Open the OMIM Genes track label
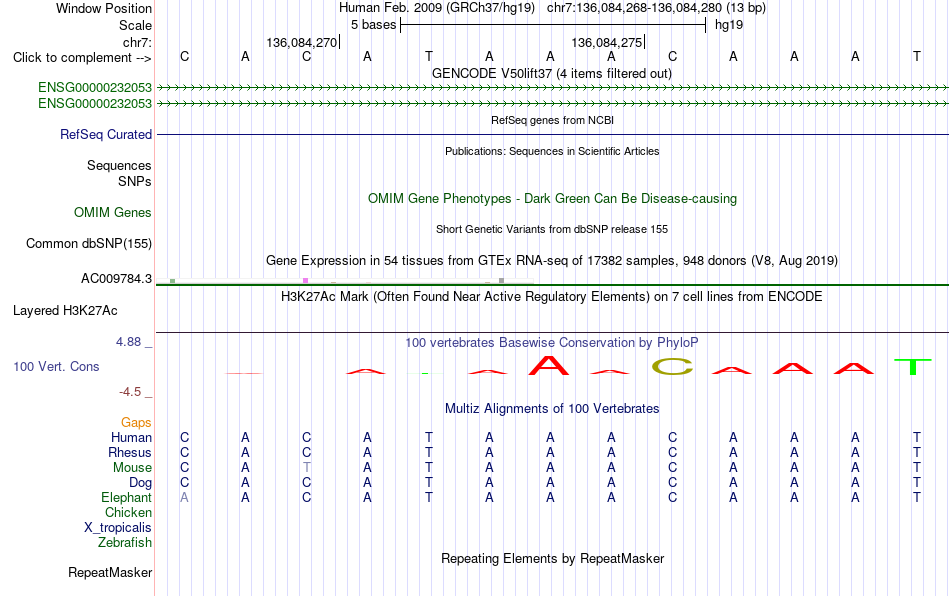950x596 pixels. pyautogui.click(x=112, y=213)
